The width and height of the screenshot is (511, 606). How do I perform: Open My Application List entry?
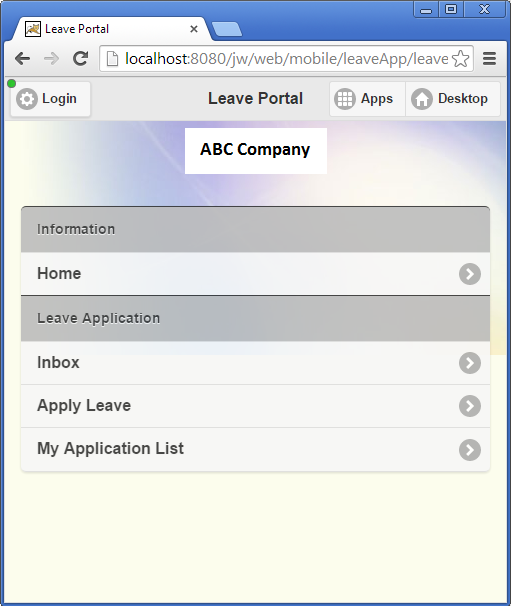click(x=256, y=449)
